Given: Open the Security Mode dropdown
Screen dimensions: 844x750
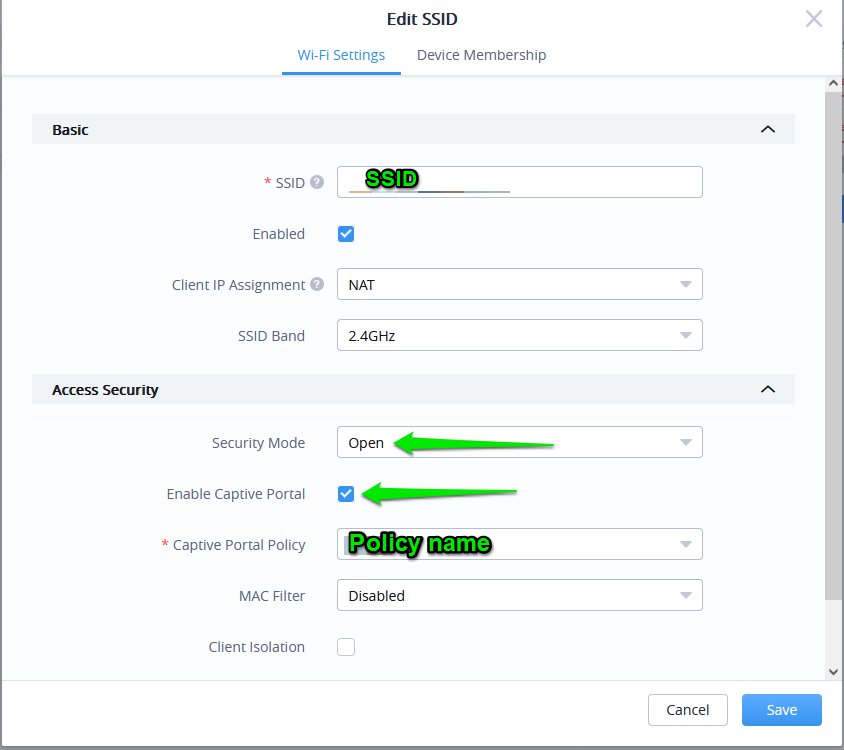Looking at the screenshot, I should coord(519,442).
